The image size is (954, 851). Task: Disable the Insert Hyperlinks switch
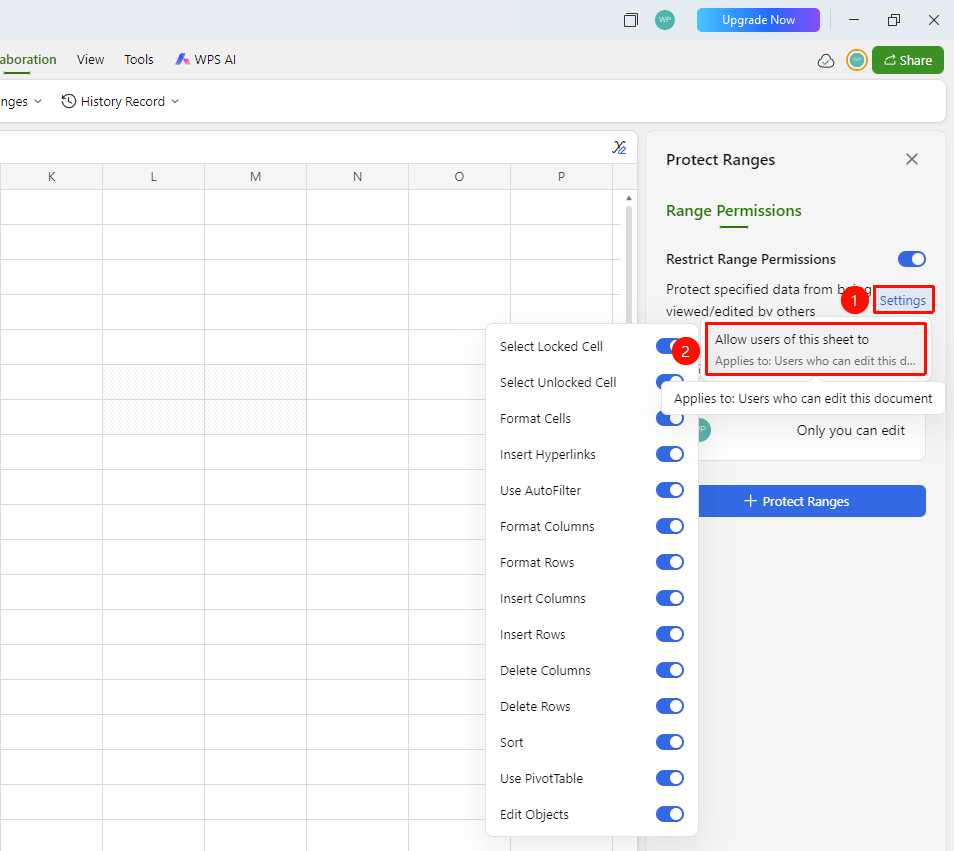670,454
